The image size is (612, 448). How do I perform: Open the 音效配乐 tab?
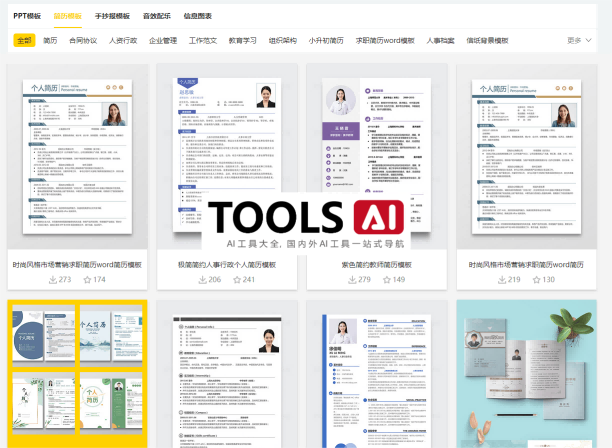[157, 18]
